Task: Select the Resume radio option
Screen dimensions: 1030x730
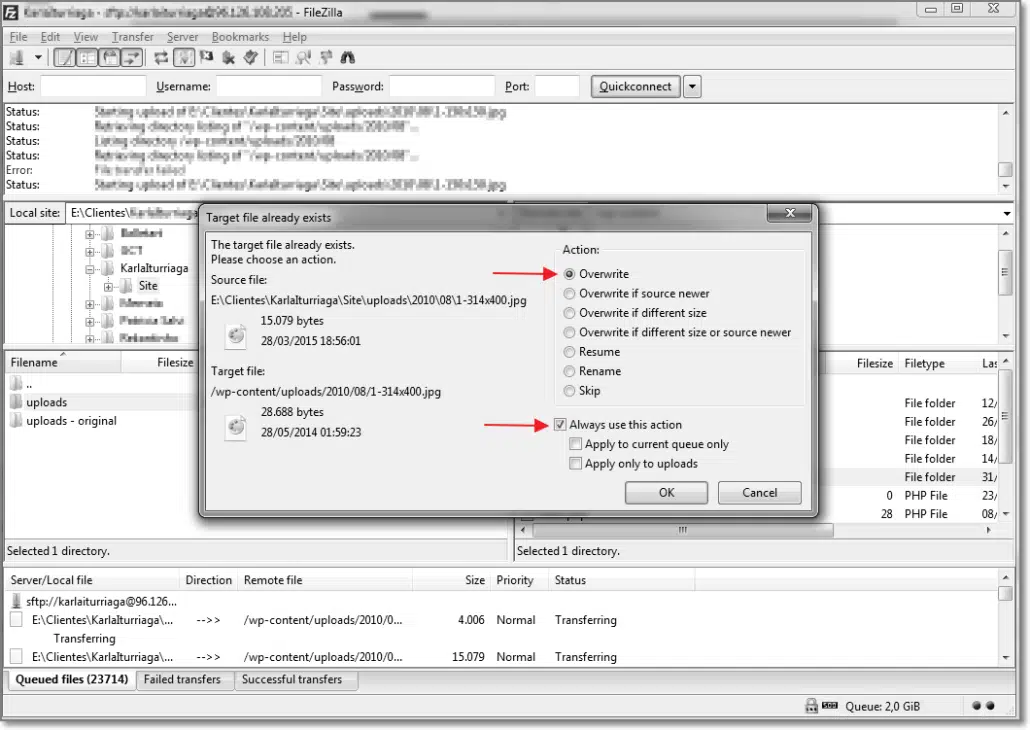Action: [569, 352]
